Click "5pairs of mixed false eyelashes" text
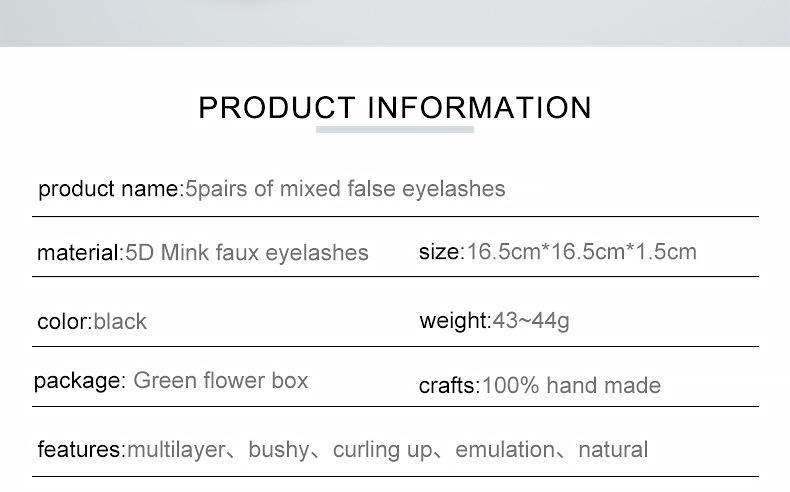This screenshot has height=492, width=790. click(x=345, y=189)
